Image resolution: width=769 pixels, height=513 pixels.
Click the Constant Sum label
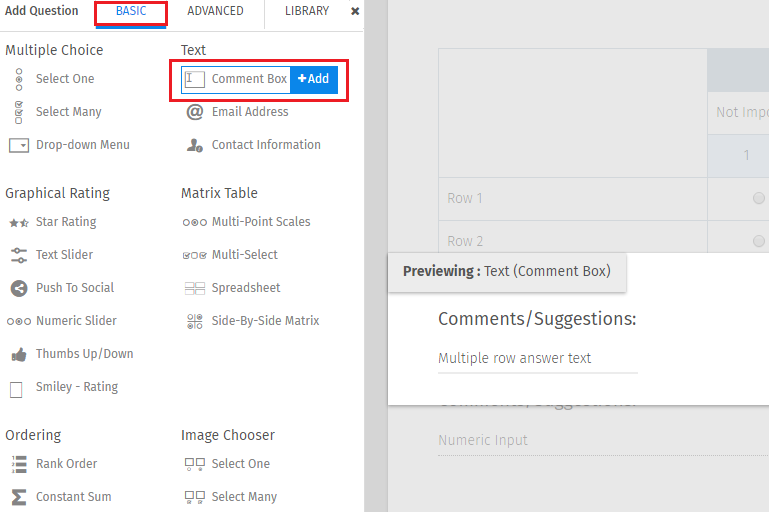coord(74,497)
